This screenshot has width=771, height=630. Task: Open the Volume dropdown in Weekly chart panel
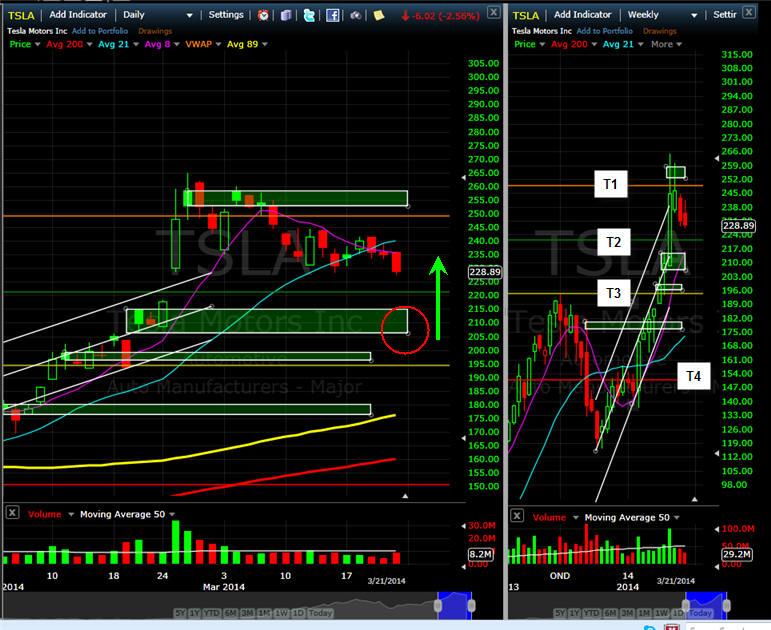[x=575, y=517]
